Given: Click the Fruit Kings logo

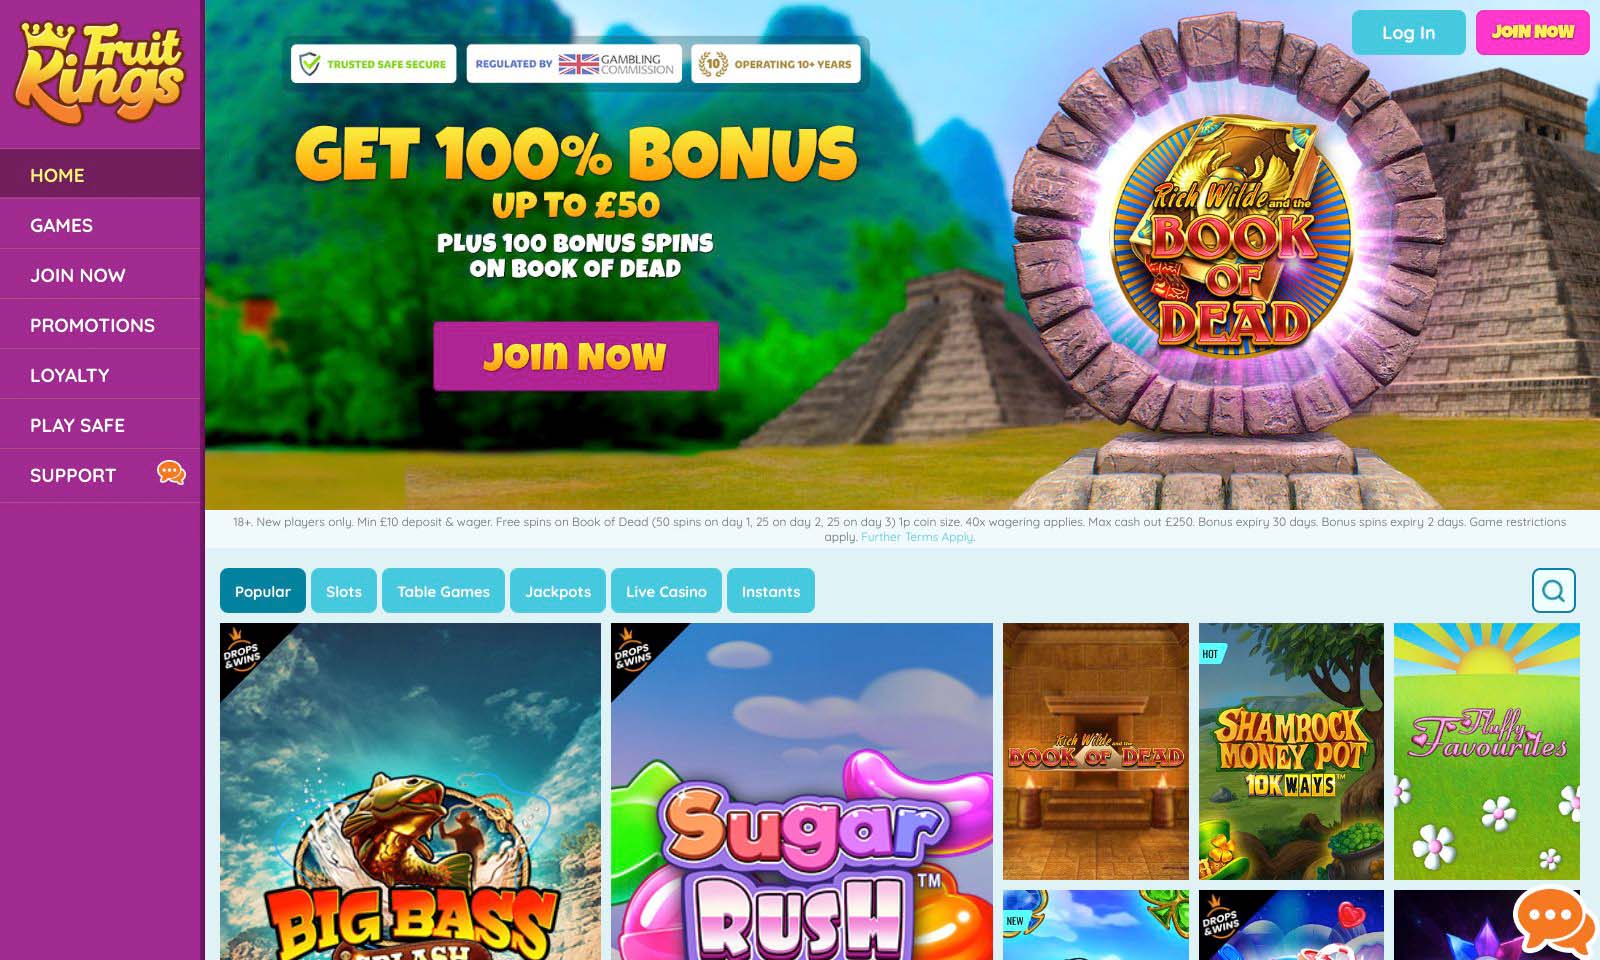Looking at the screenshot, I should tap(100, 72).
